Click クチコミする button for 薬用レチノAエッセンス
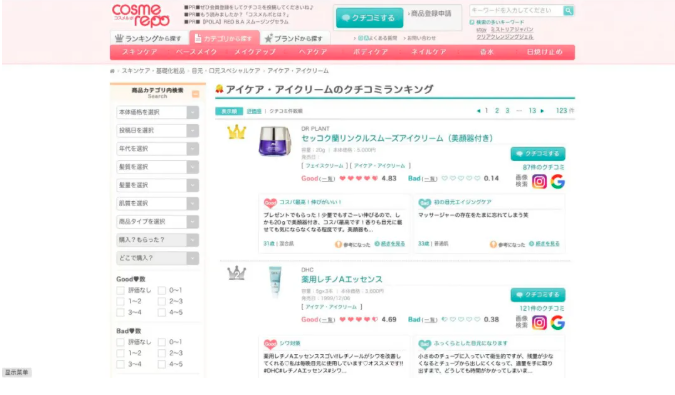Viewport: 675px width, 395px height. 538,295
